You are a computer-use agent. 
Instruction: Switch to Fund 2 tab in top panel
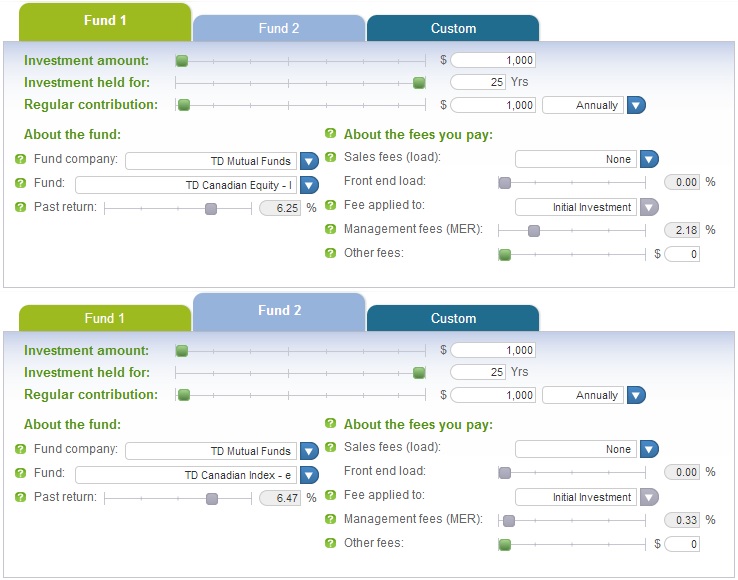pyautogui.click(x=279, y=28)
